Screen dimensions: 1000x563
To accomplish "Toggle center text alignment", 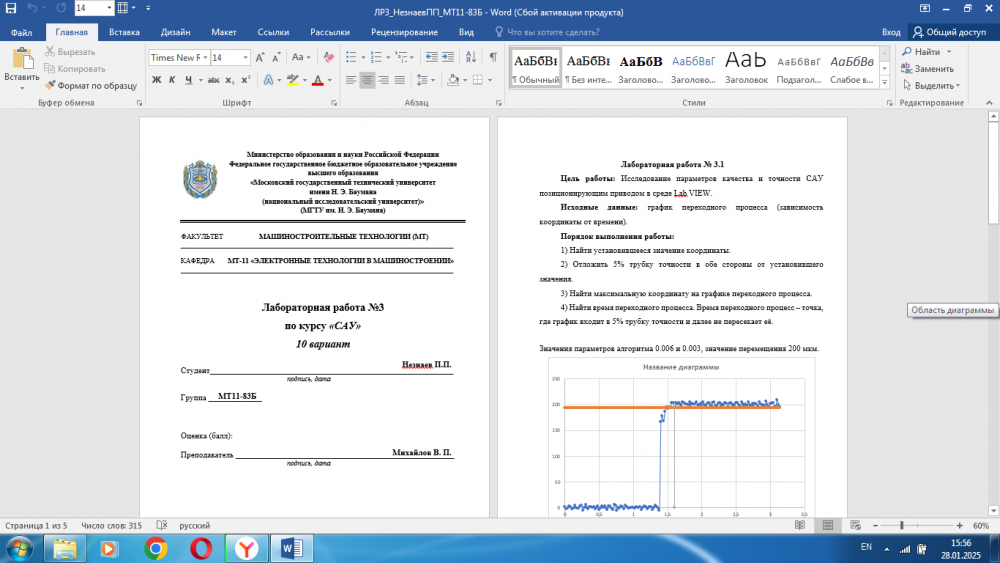I will (x=368, y=80).
